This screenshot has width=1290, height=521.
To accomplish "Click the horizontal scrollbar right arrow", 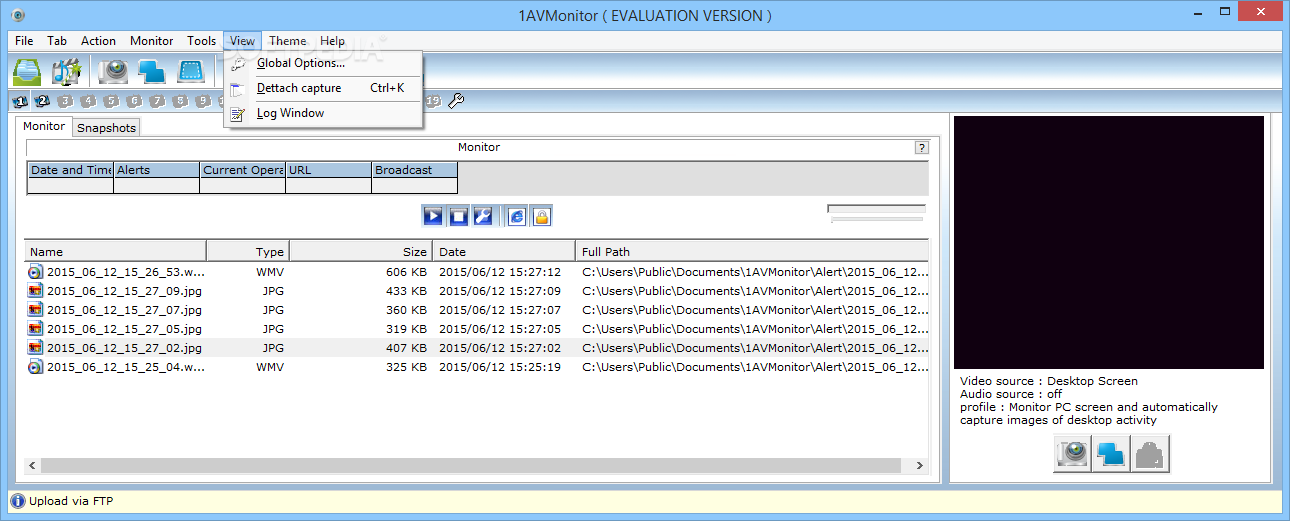I will coord(920,466).
